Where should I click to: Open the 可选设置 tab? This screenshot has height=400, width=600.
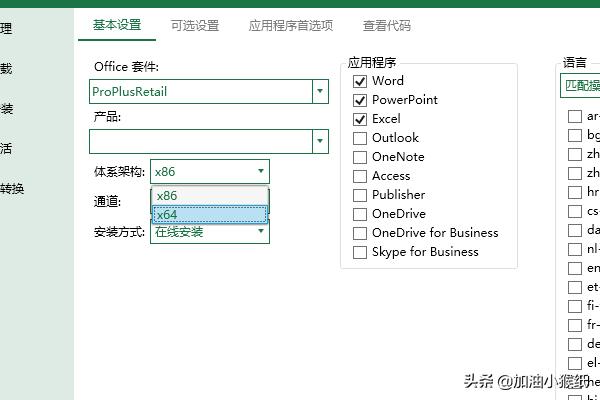194,26
